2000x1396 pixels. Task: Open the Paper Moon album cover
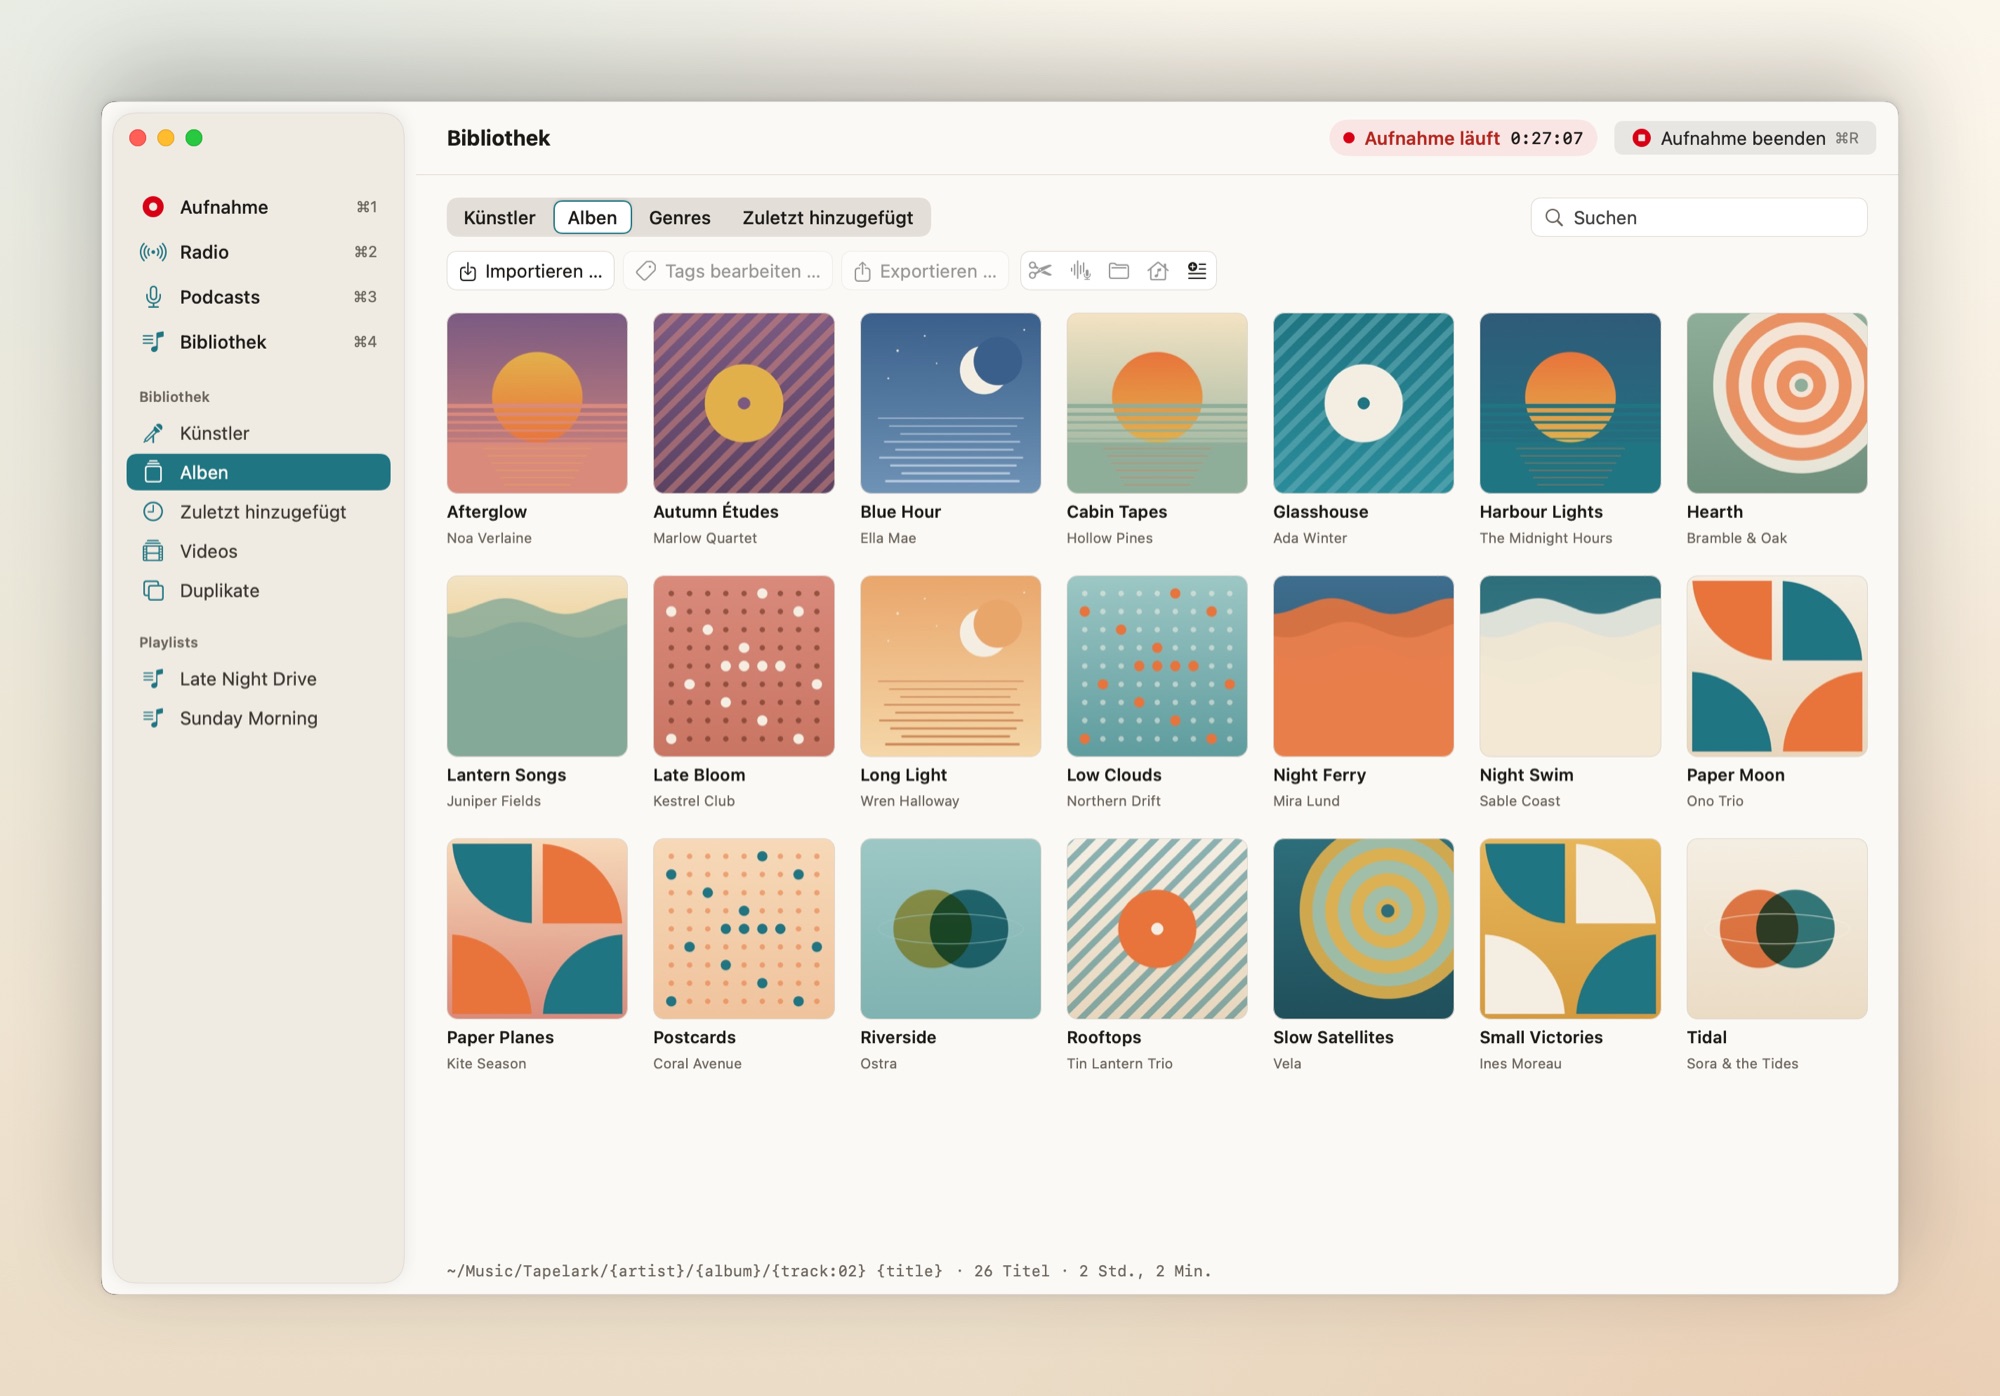(1777, 666)
